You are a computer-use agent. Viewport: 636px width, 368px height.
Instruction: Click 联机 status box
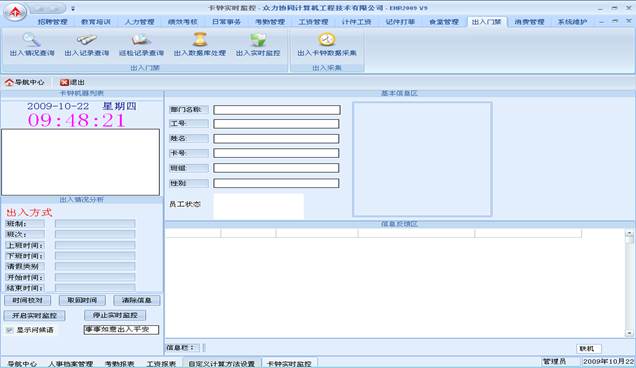[589, 349]
